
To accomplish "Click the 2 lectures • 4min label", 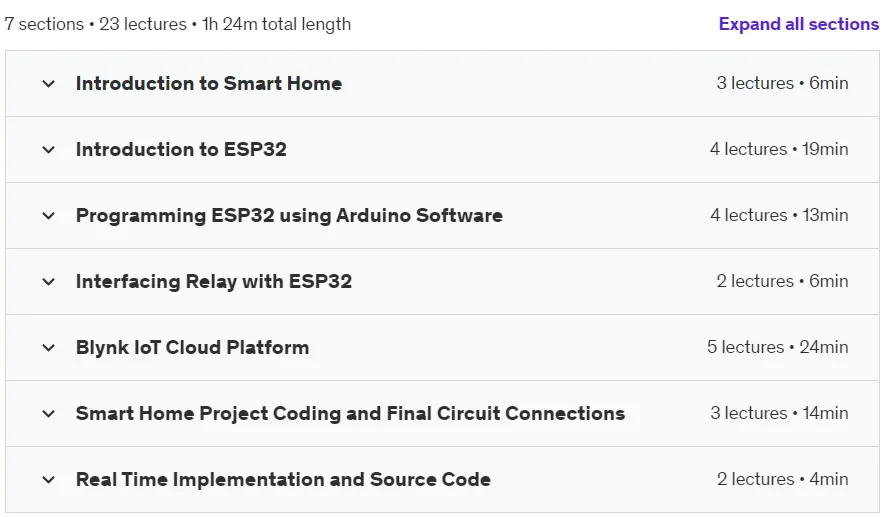I will (783, 480).
